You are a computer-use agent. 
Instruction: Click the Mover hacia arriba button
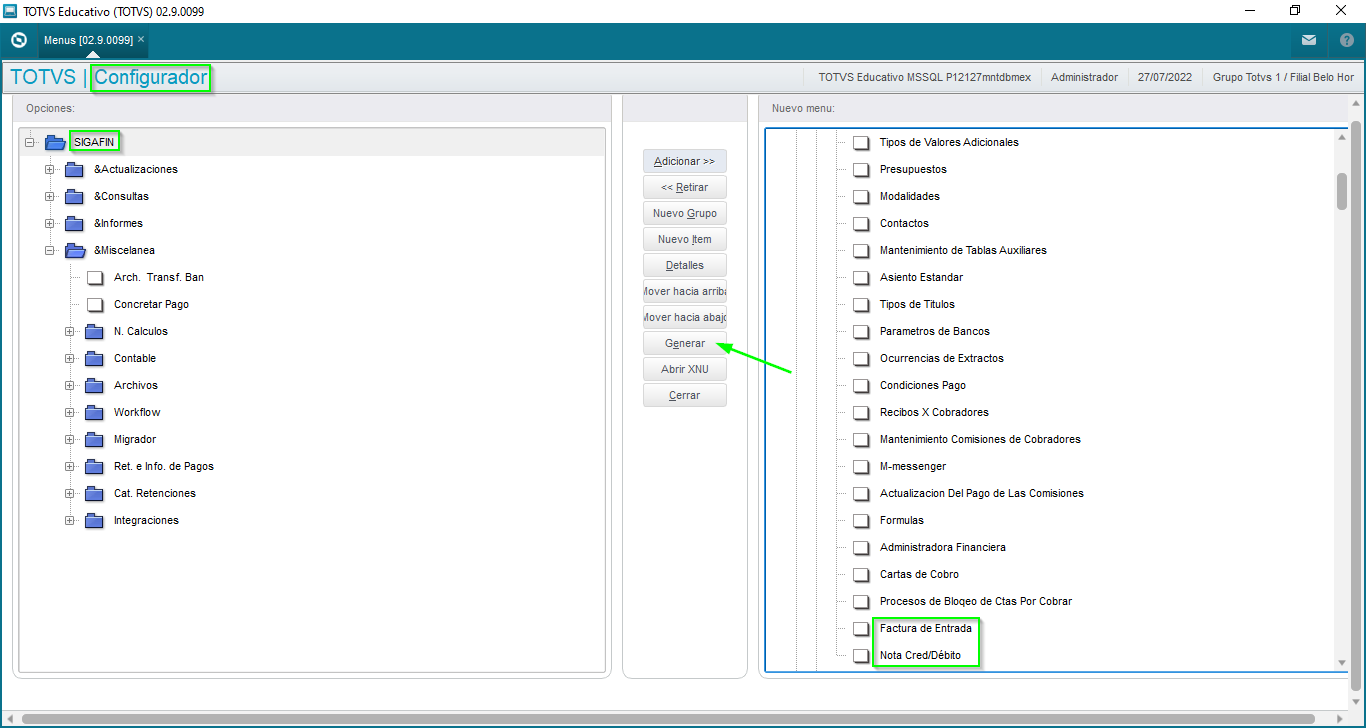(x=685, y=291)
